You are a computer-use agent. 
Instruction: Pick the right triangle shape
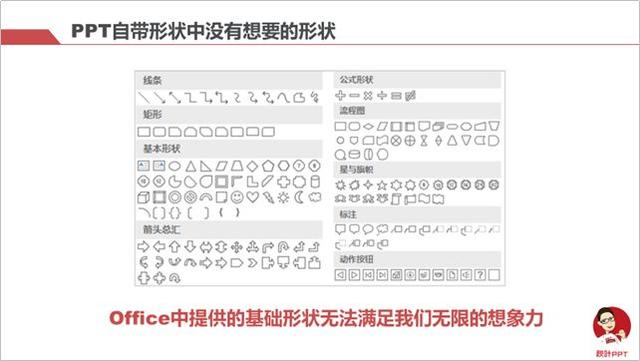click(206, 166)
